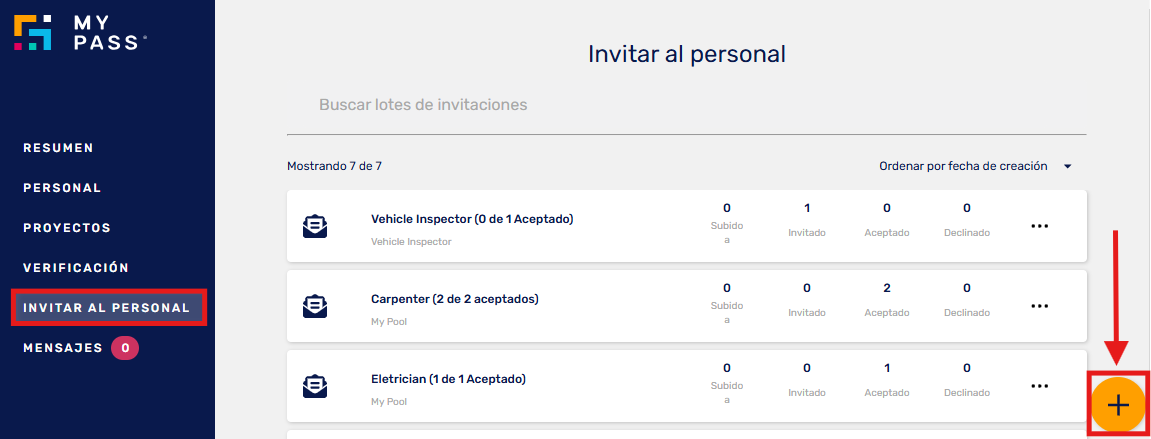Viewport: 1151px width, 439px height.
Task: Click the Mensajes count badge
Action: tap(125, 348)
